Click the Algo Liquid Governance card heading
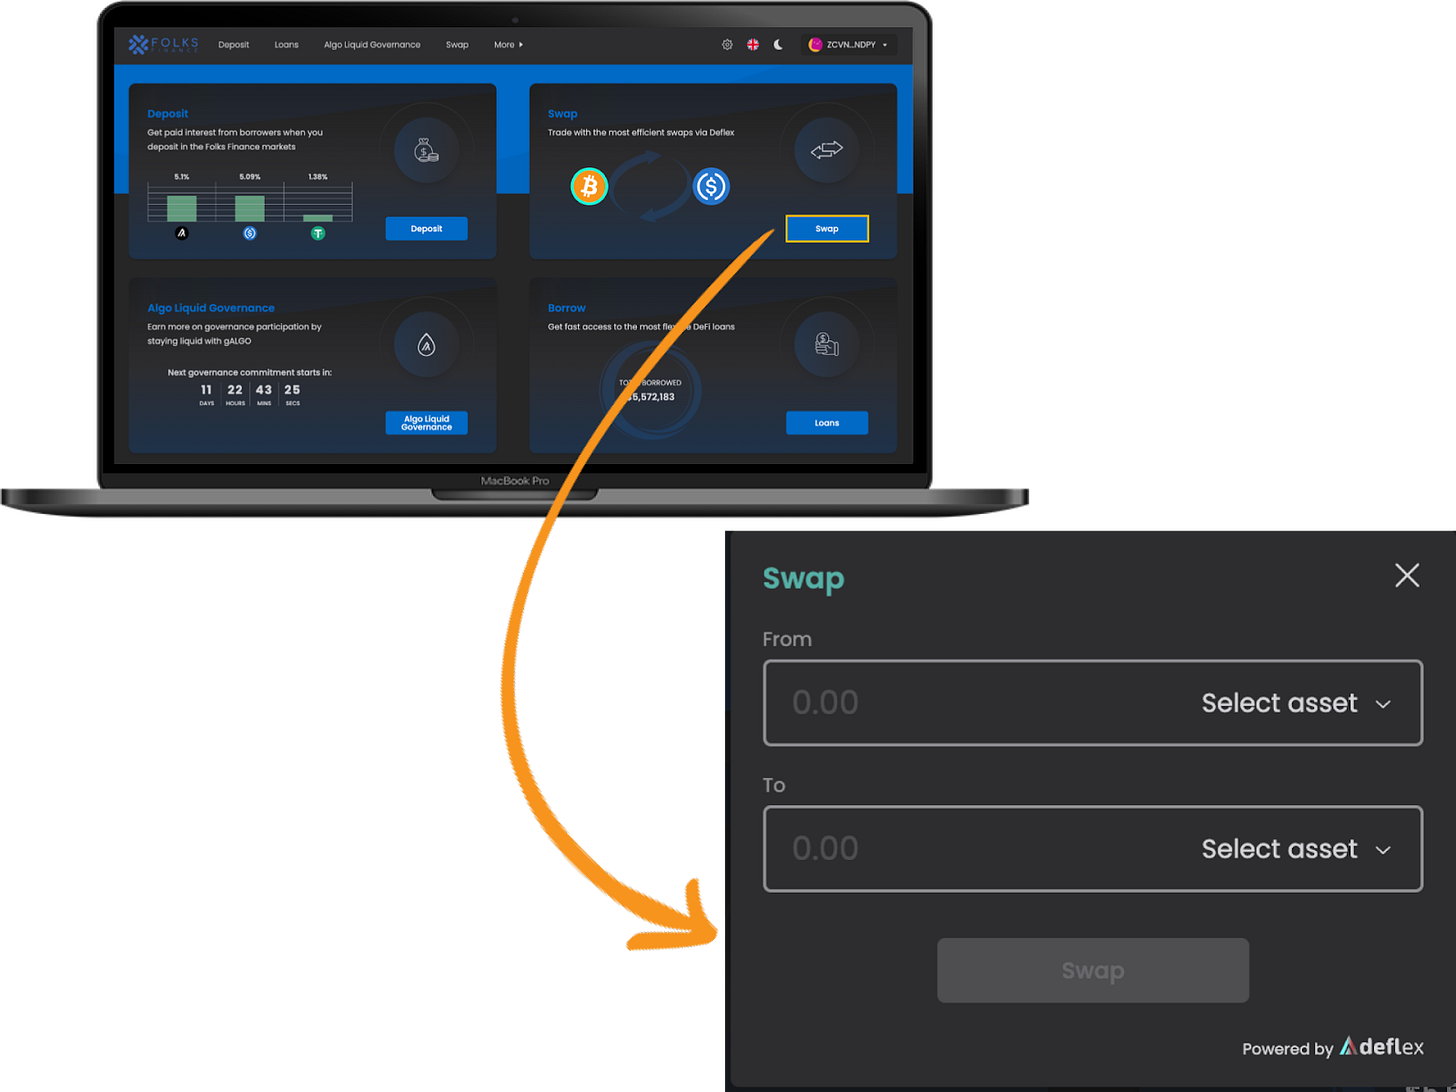This screenshot has height=1092, width=1456. point(211,308)
